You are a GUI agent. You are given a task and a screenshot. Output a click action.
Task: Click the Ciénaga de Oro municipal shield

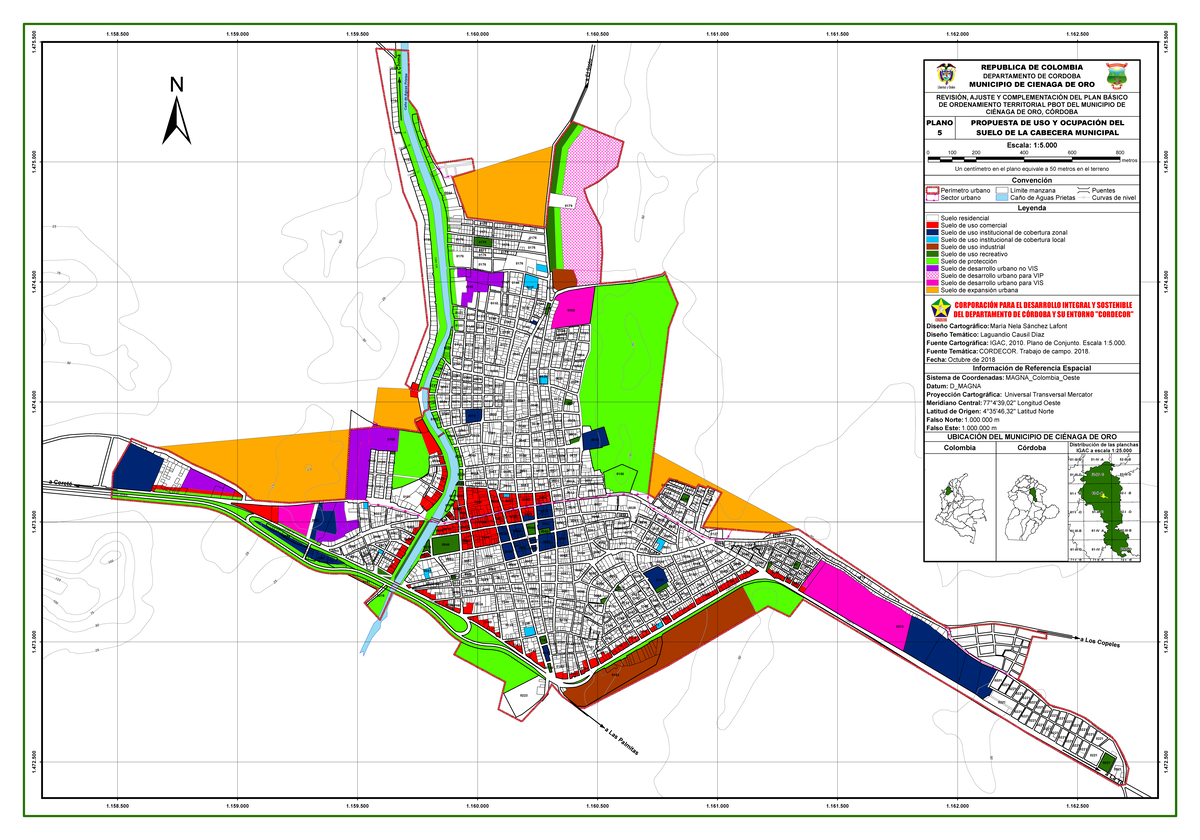click(1115, 75)
